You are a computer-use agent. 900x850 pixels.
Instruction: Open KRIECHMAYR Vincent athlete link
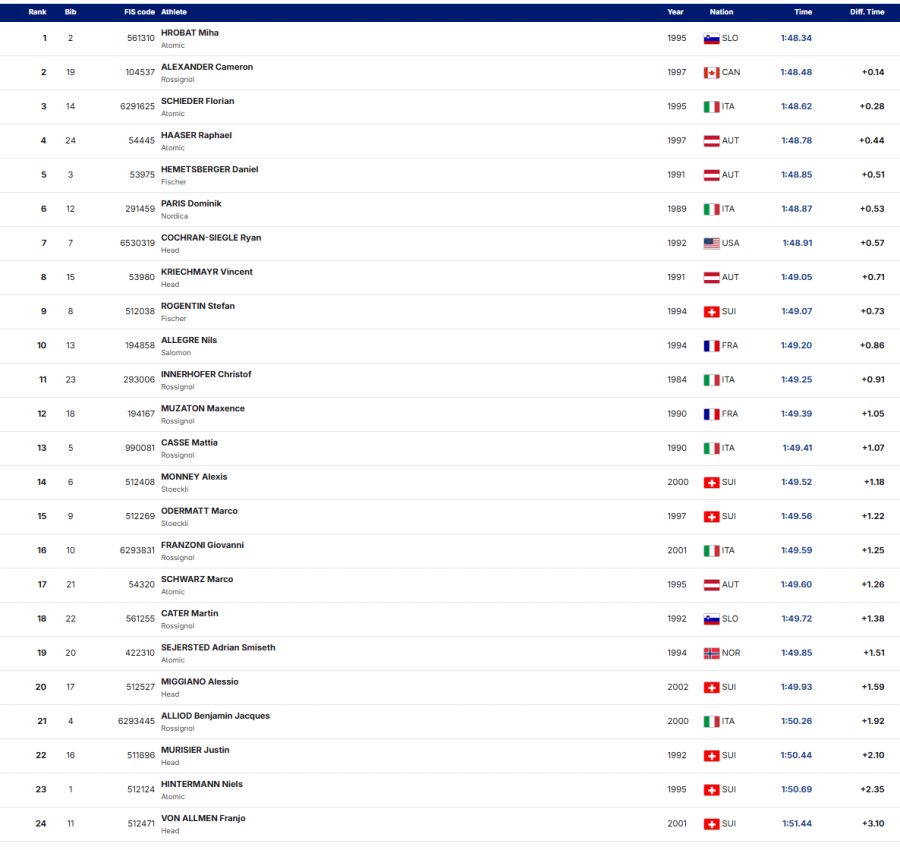[206, 272]
